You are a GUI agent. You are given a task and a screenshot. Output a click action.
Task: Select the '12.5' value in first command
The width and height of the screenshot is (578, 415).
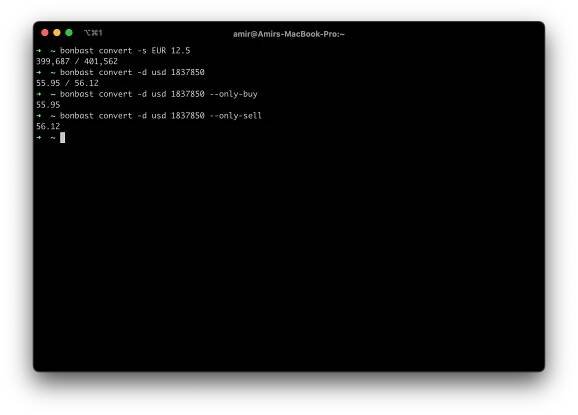pos(180,50)
